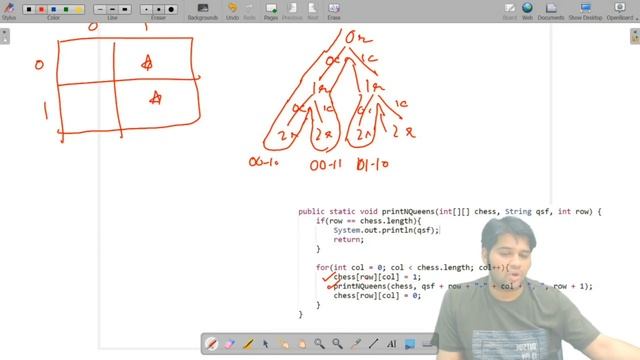Select the blue pen color
Screen dimensions: 640x360
53,9
